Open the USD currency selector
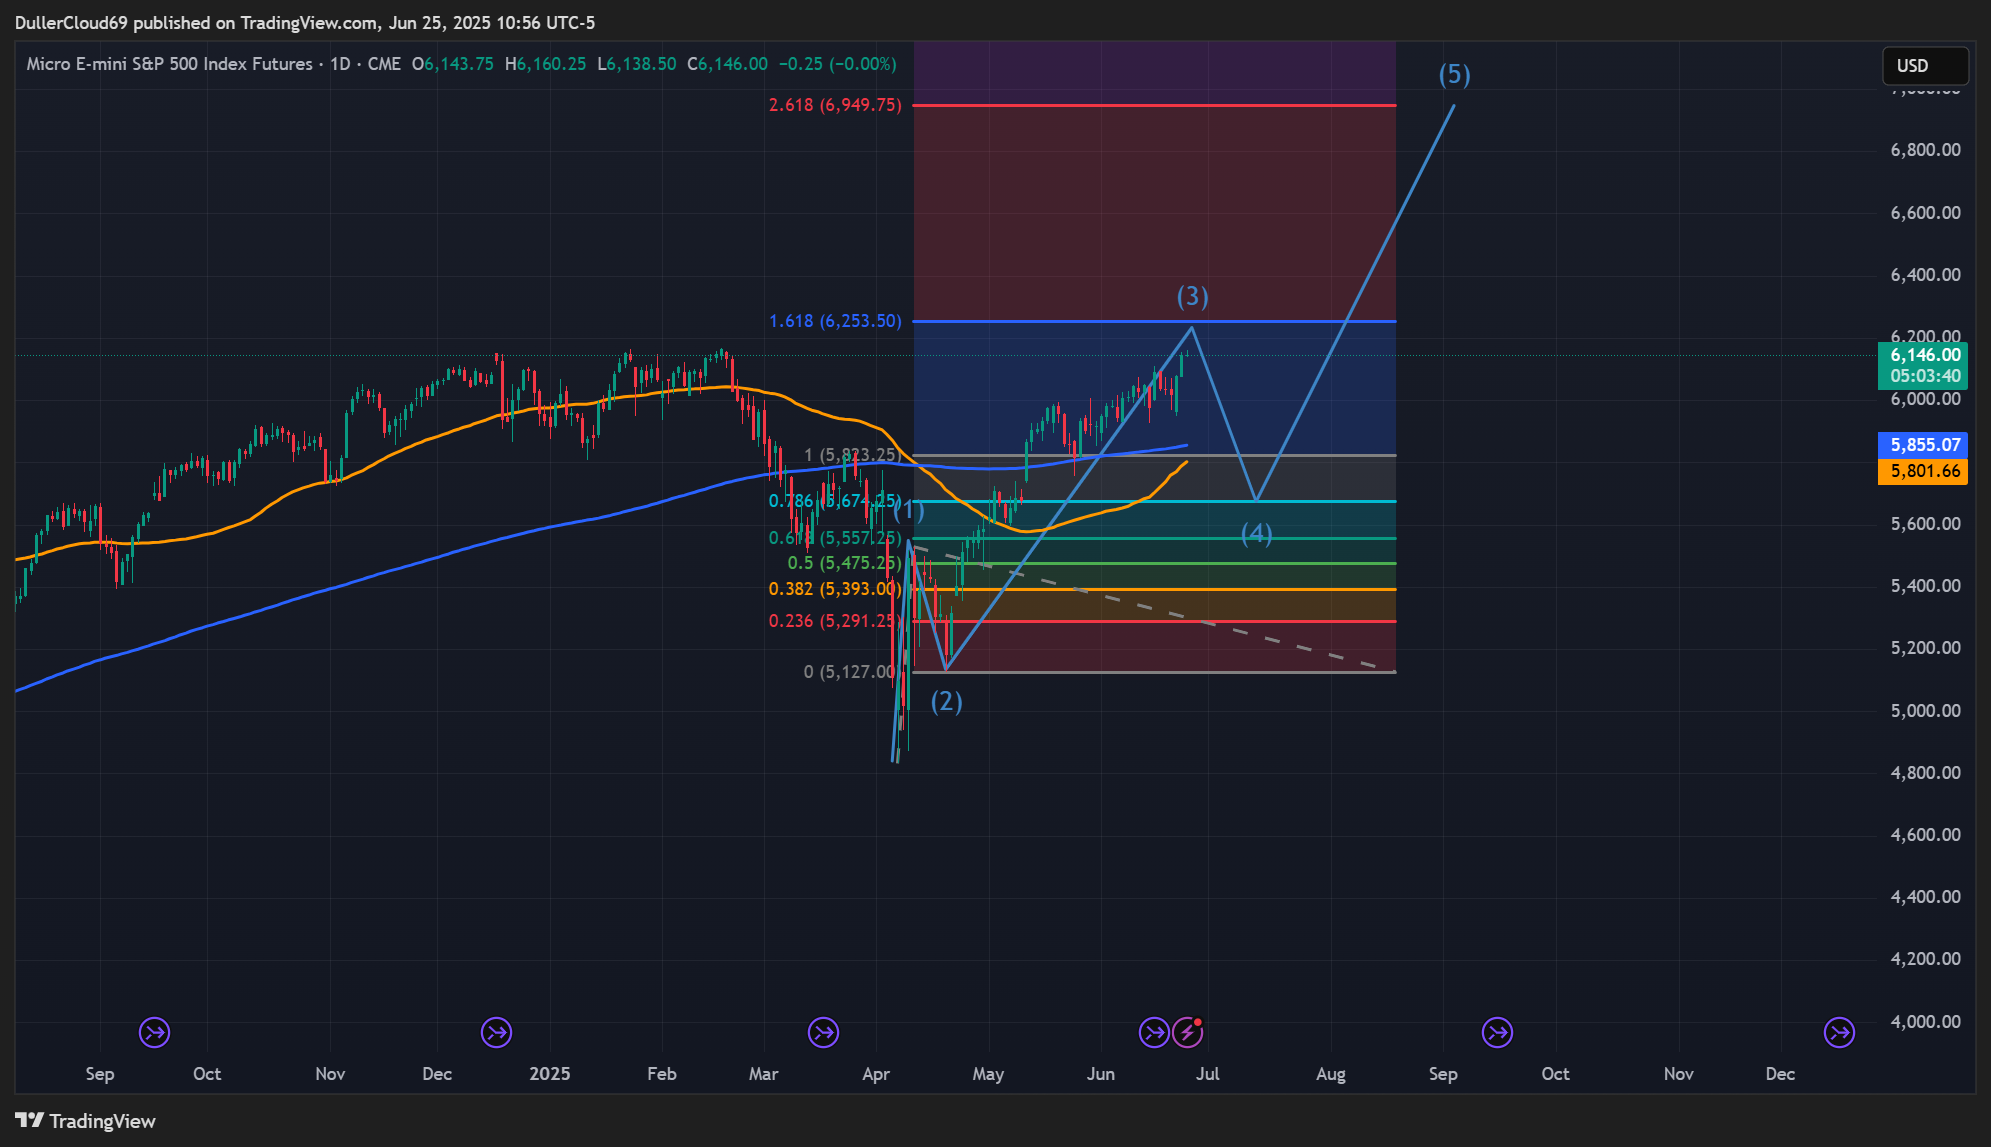The image size is (1991, 1147). point(1925,66)
